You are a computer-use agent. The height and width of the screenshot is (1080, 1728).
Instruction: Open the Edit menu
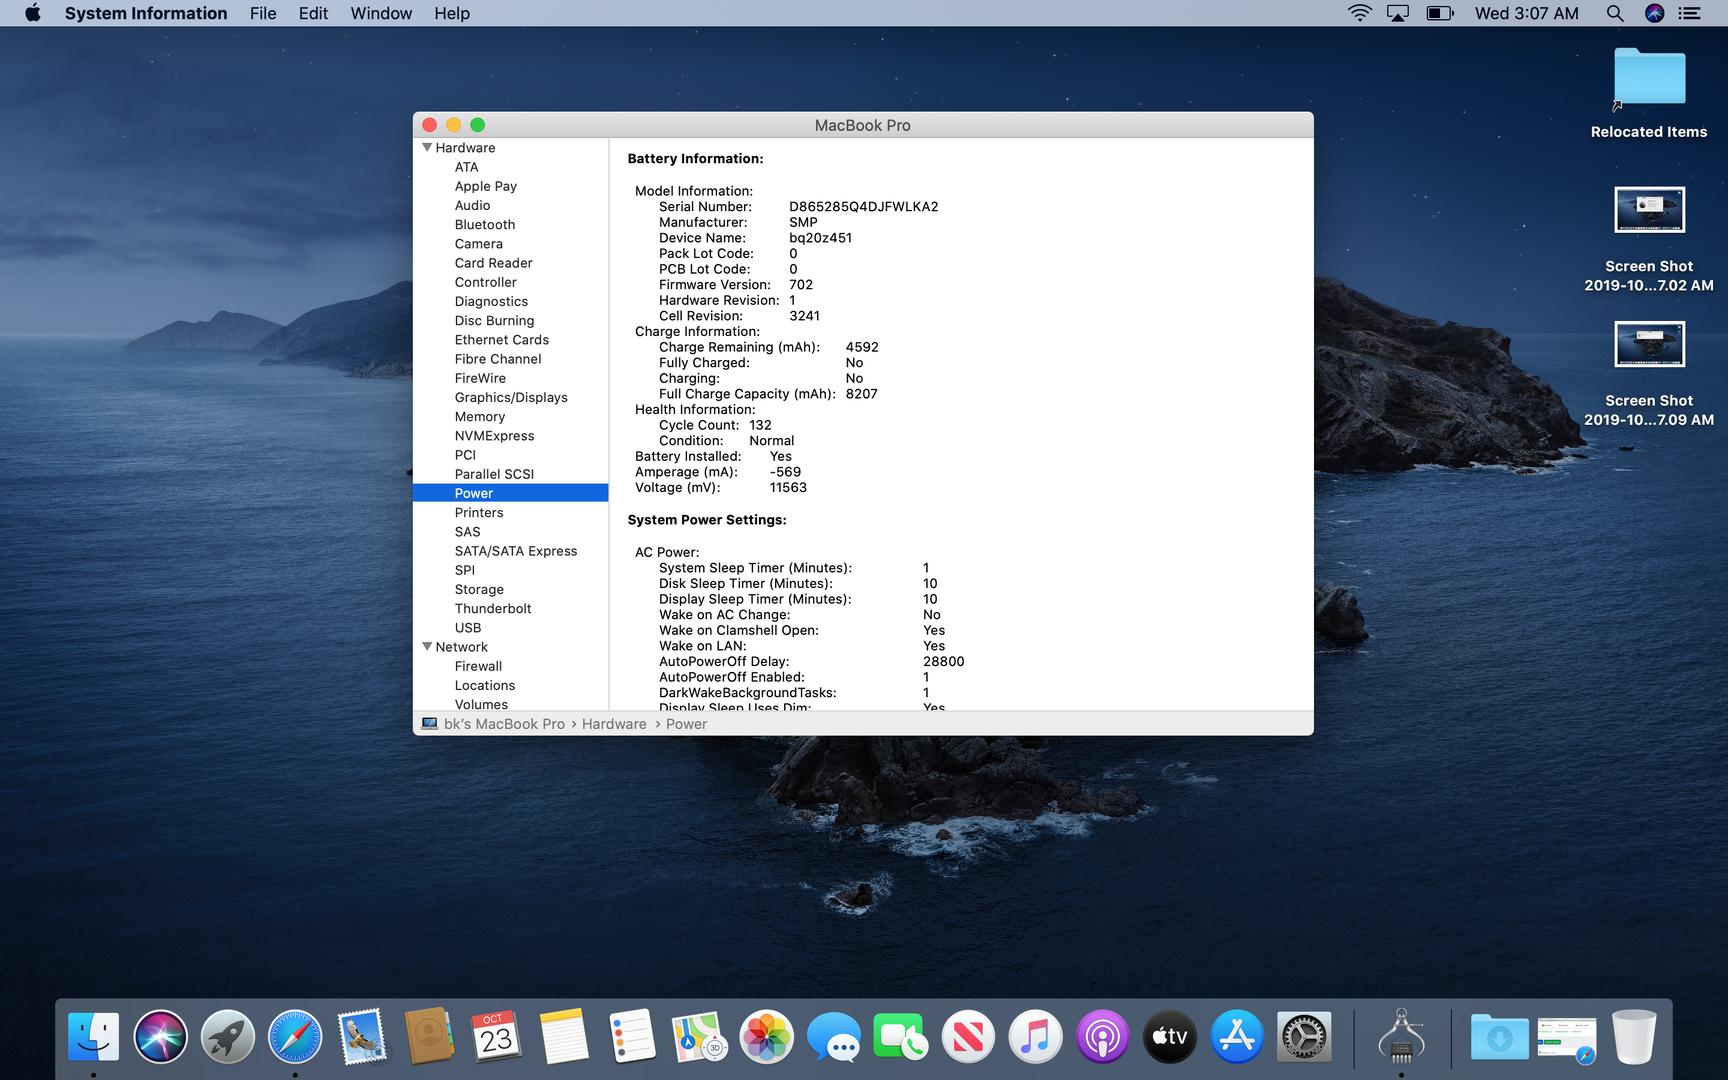[x=313, y=13]
